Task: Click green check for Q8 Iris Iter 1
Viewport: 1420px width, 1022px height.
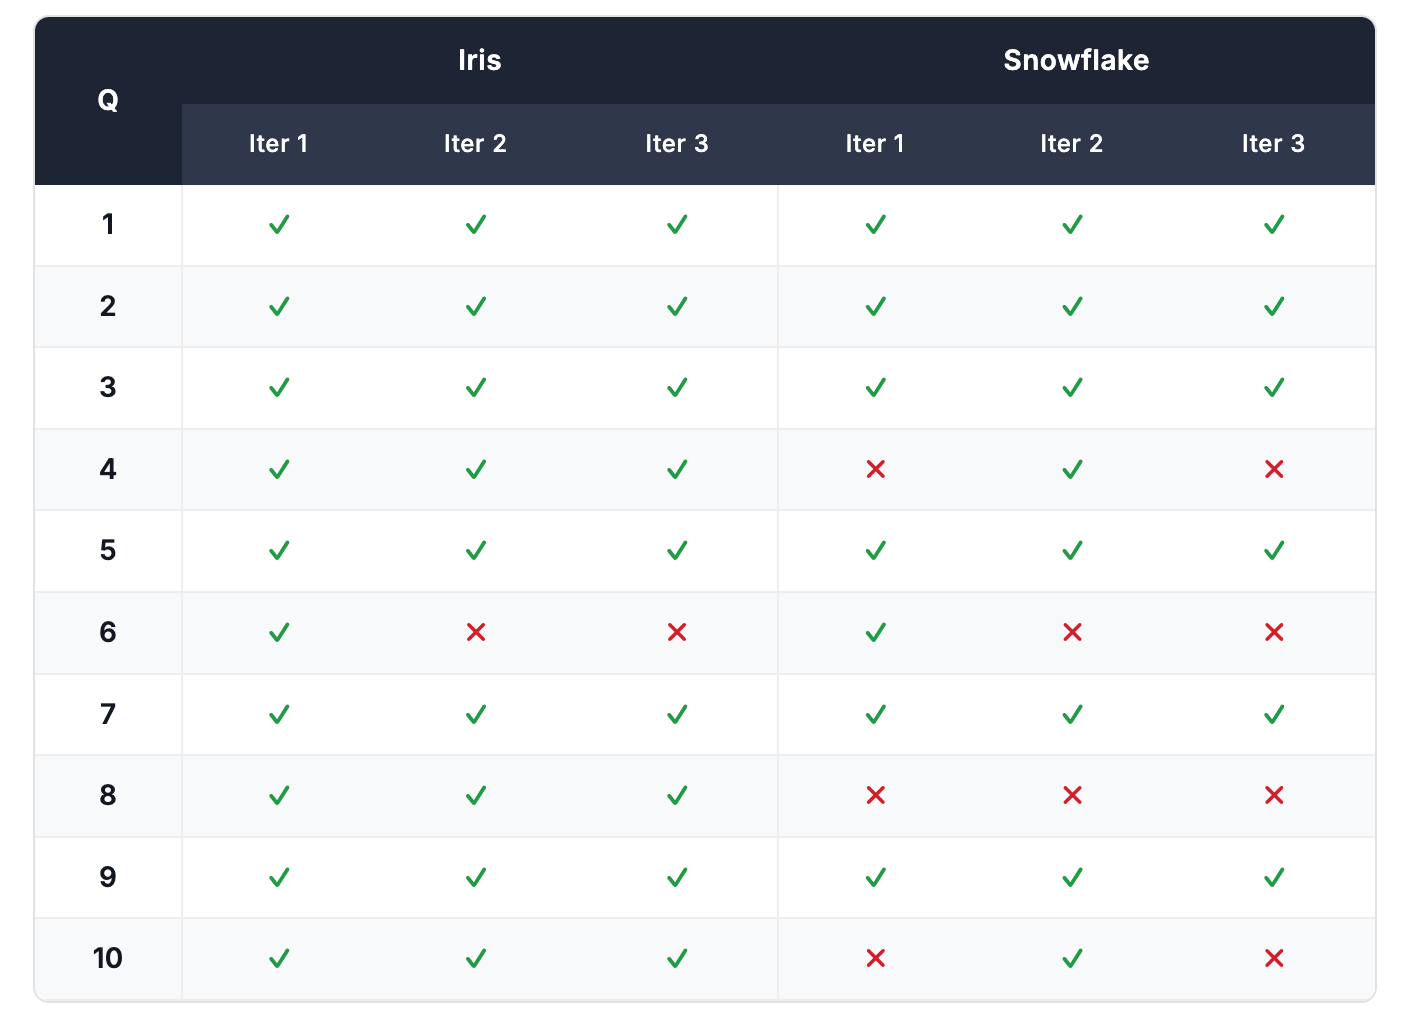Action: 280,795
